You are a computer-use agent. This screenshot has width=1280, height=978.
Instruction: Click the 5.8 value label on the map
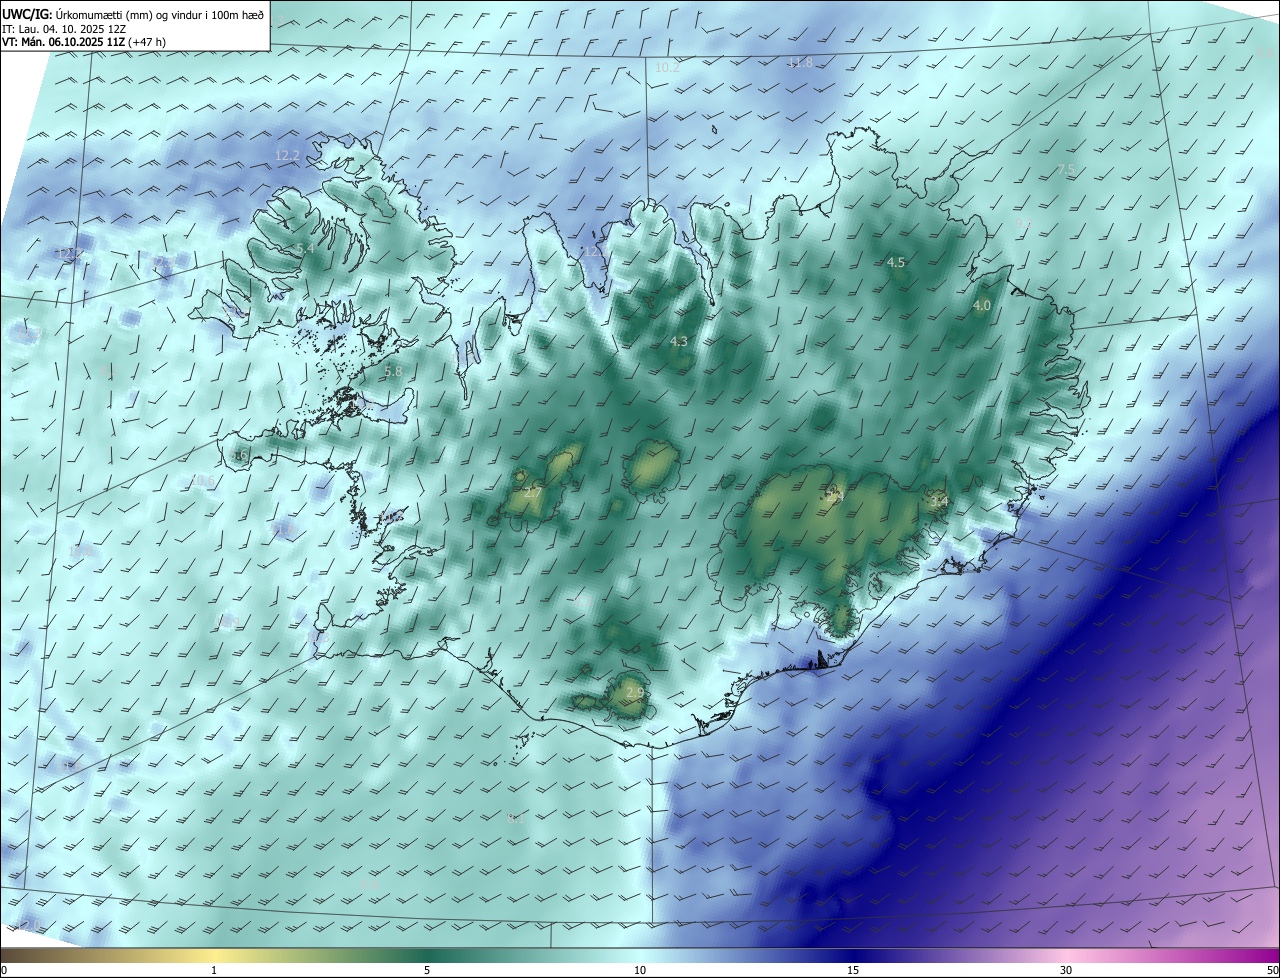[393, 371]
